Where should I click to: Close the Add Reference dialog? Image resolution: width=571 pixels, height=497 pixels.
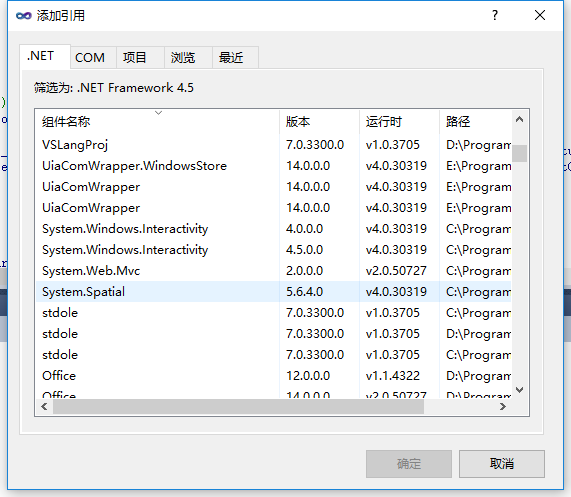point(540,15)
